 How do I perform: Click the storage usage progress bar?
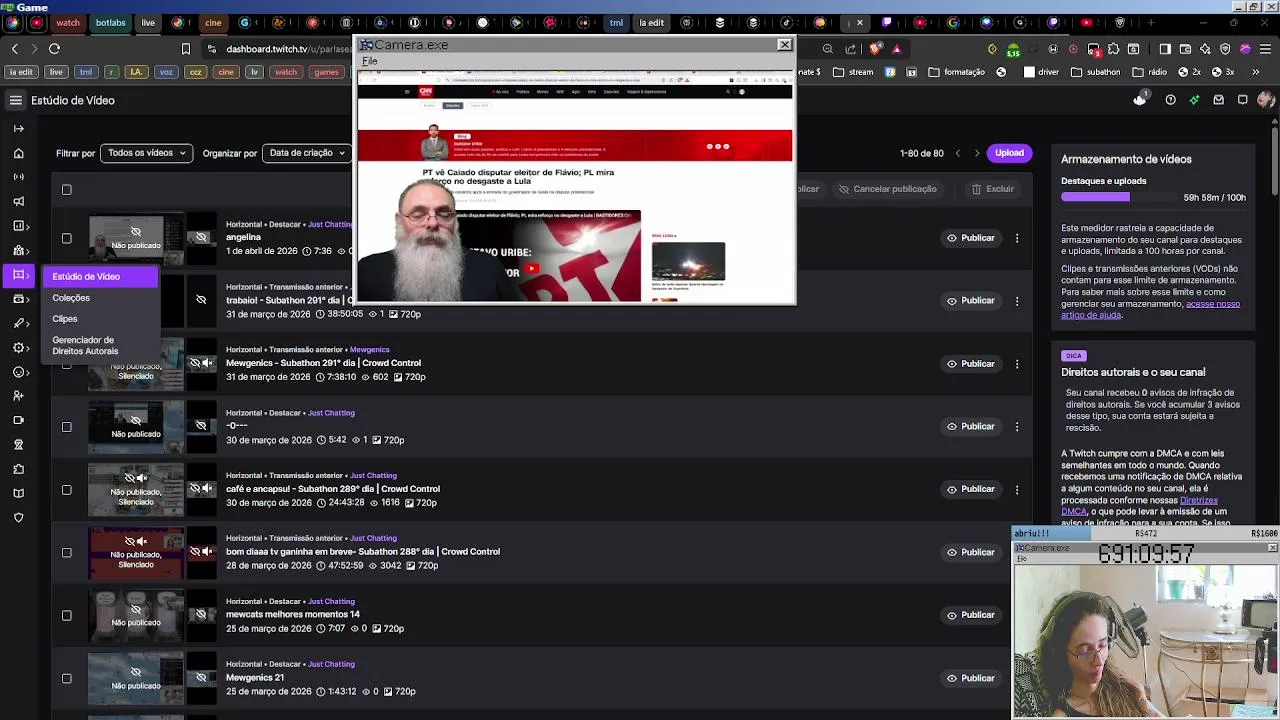point(1118,197)
